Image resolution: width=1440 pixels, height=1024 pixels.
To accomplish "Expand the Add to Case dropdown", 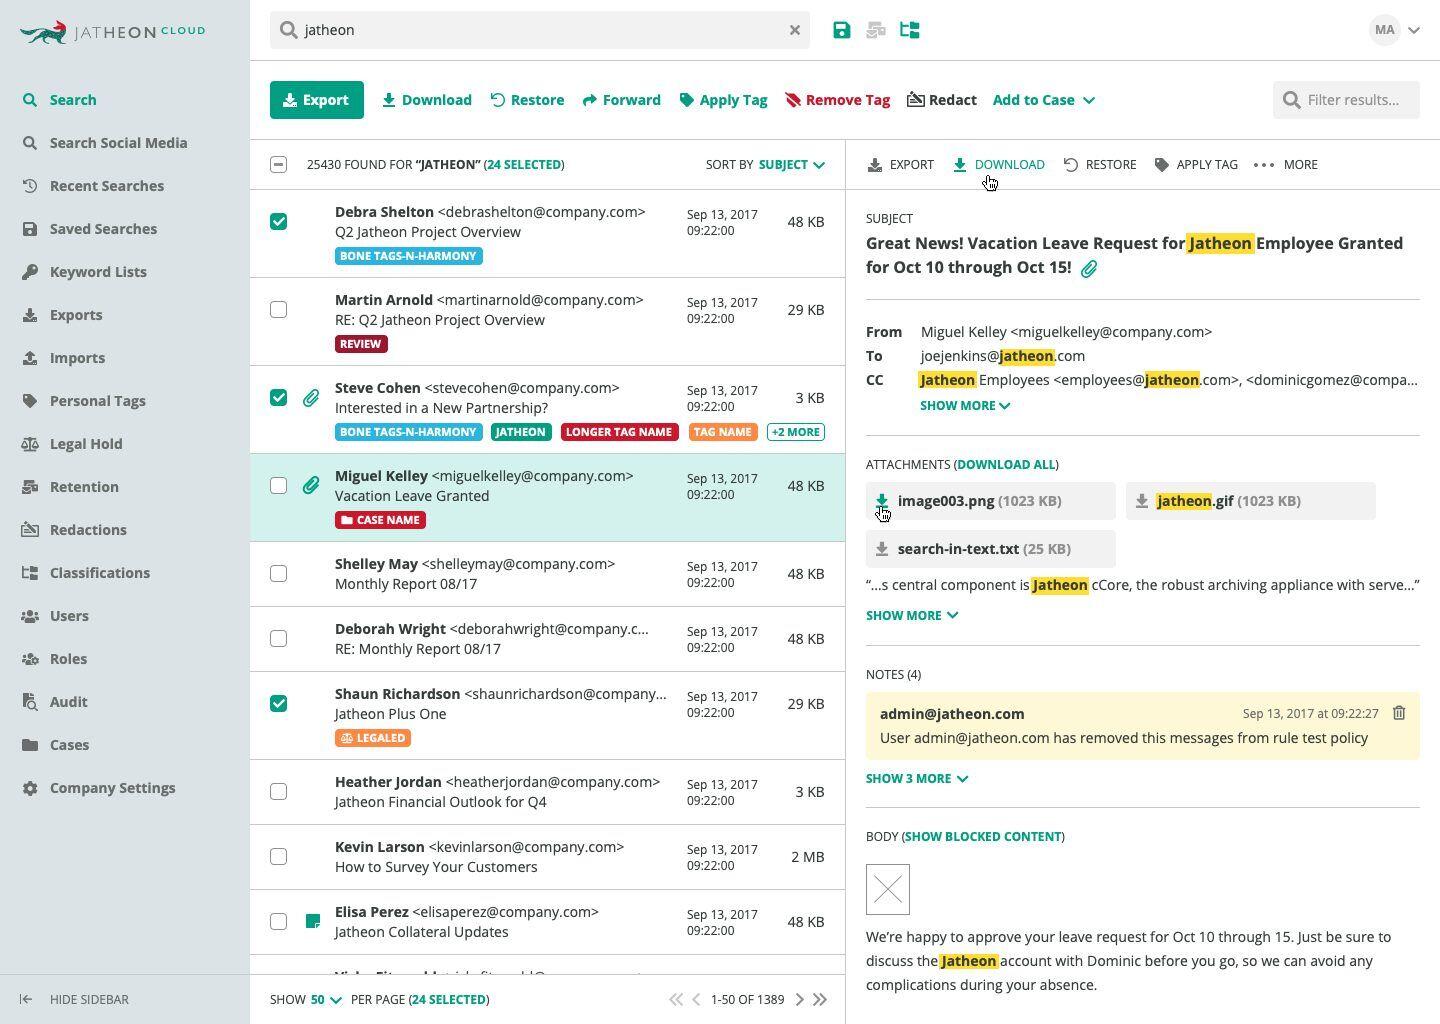I will [1043, 100].
